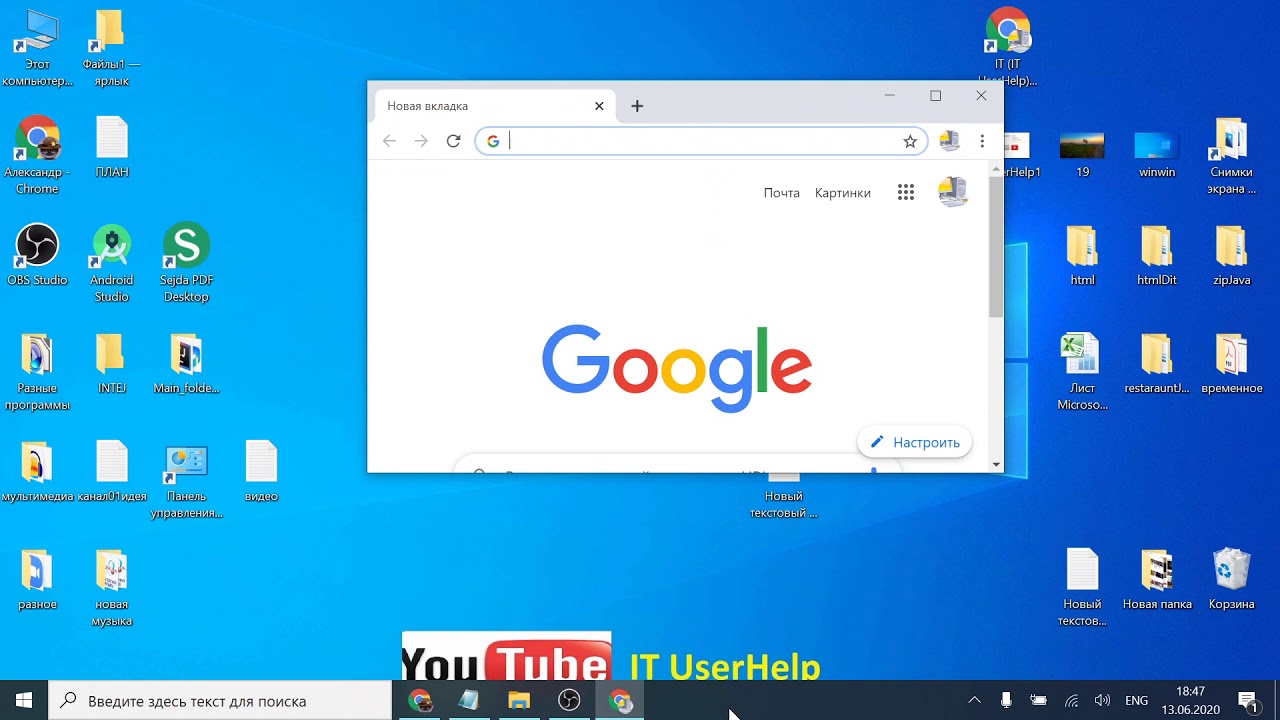
Task: Open the Windows Start menu
Action: (24, 700)
